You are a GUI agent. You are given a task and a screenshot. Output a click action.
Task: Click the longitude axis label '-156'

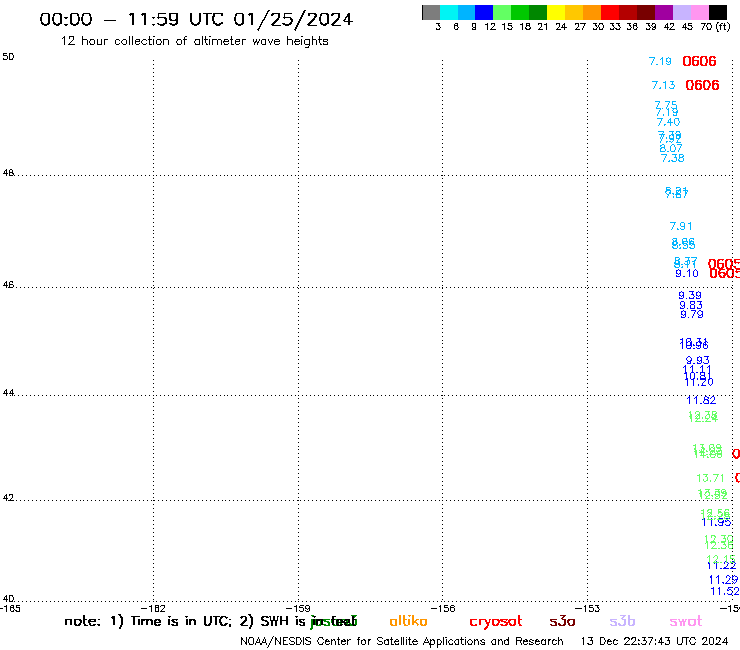pos(443,609)
